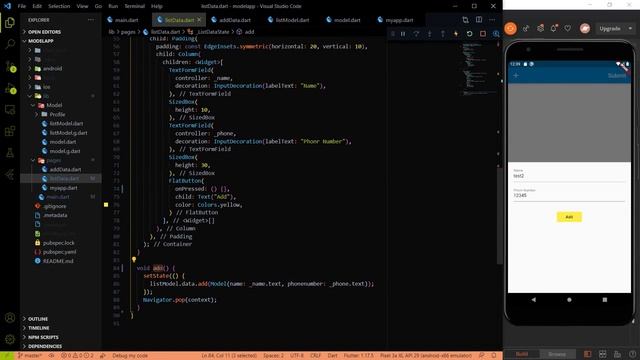640x360 pixels.
Task: Collapse the MODELAPP section
Action: 60,41
